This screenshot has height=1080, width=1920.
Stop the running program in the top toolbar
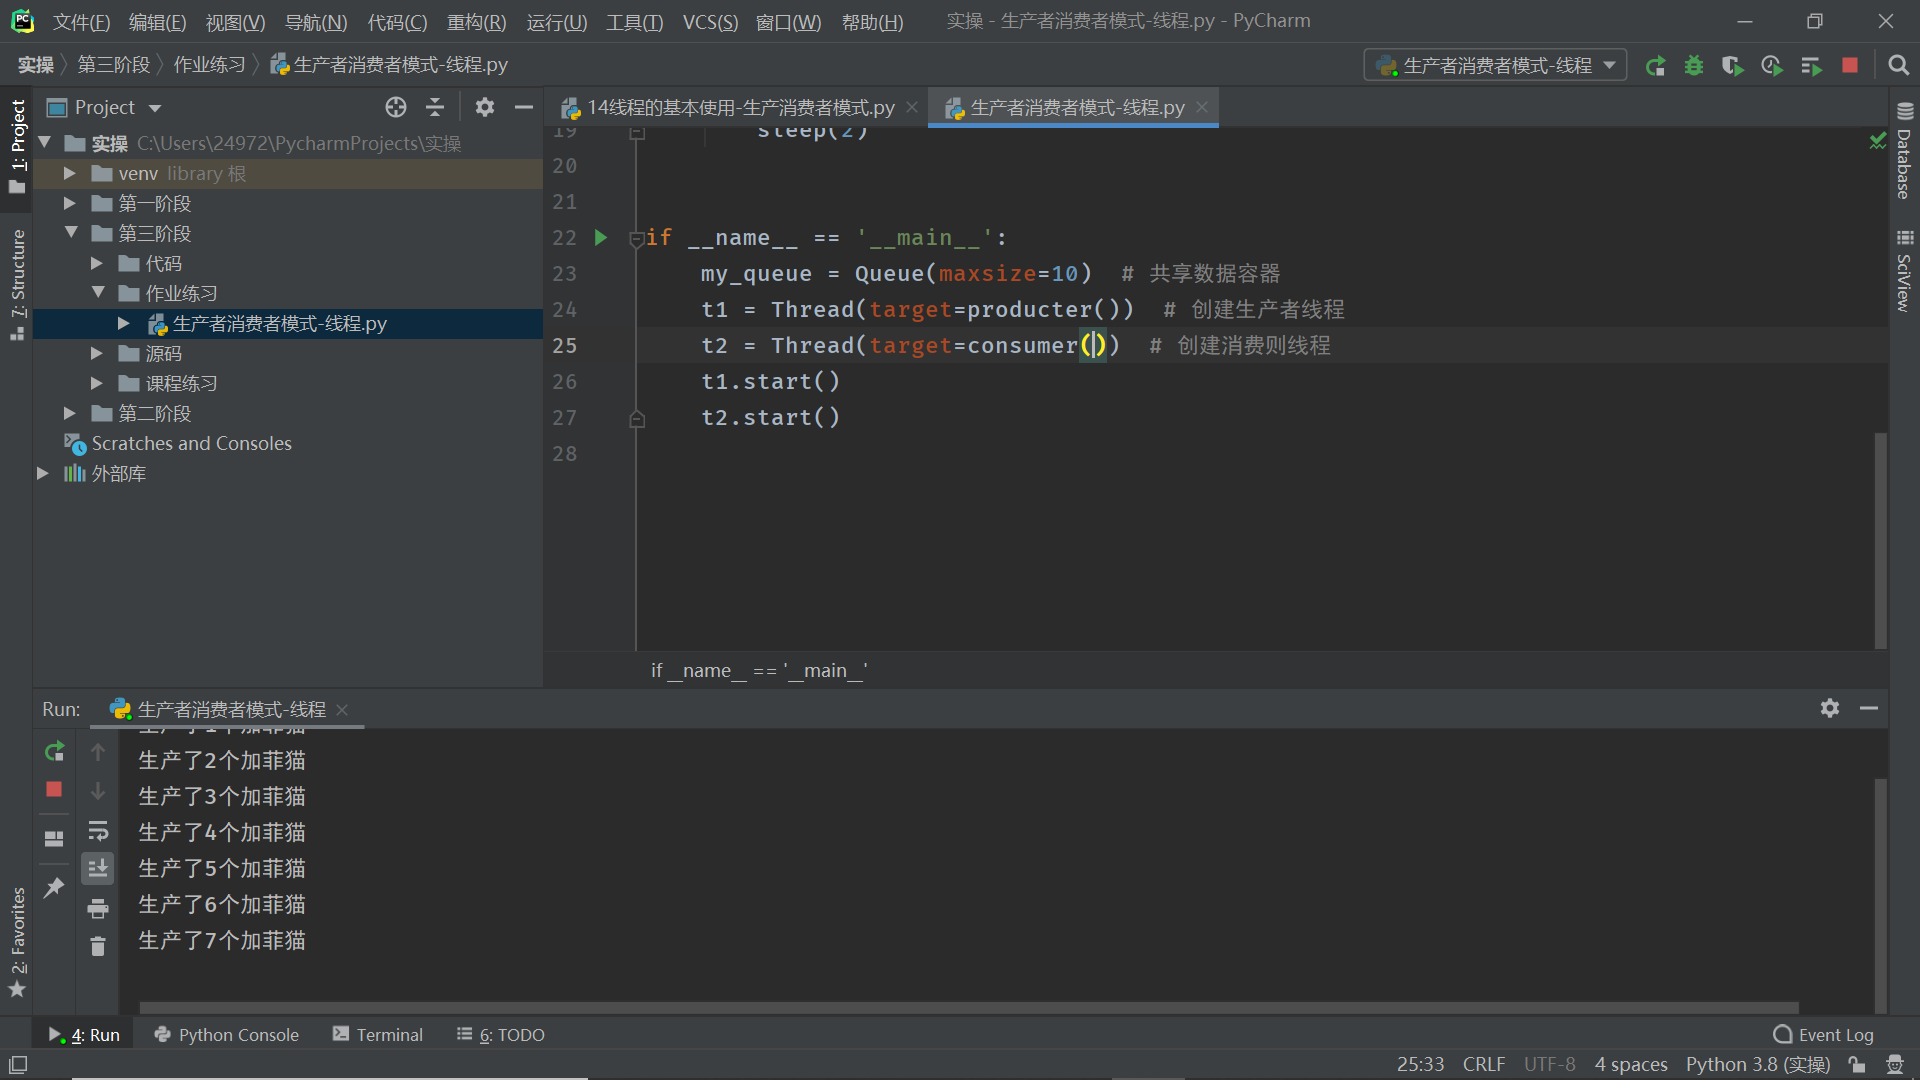pos(1850,66)
